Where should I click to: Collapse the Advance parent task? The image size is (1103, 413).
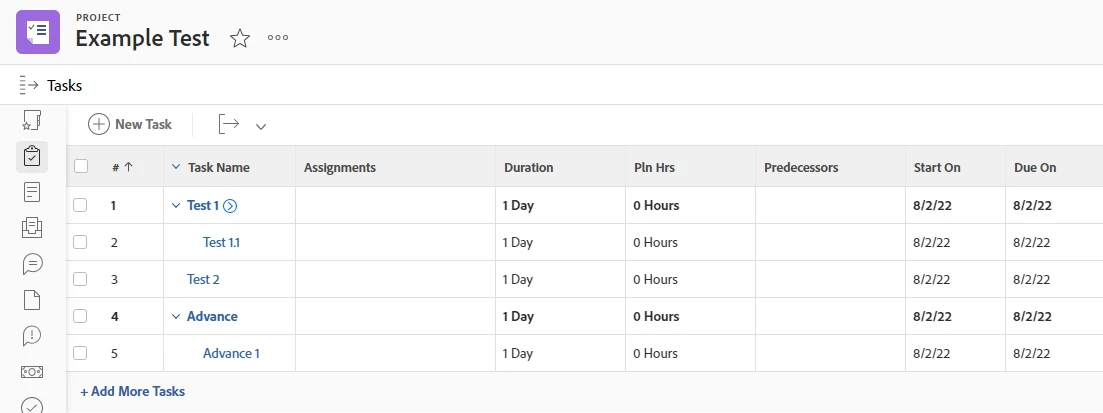click(x=176, y=316)
